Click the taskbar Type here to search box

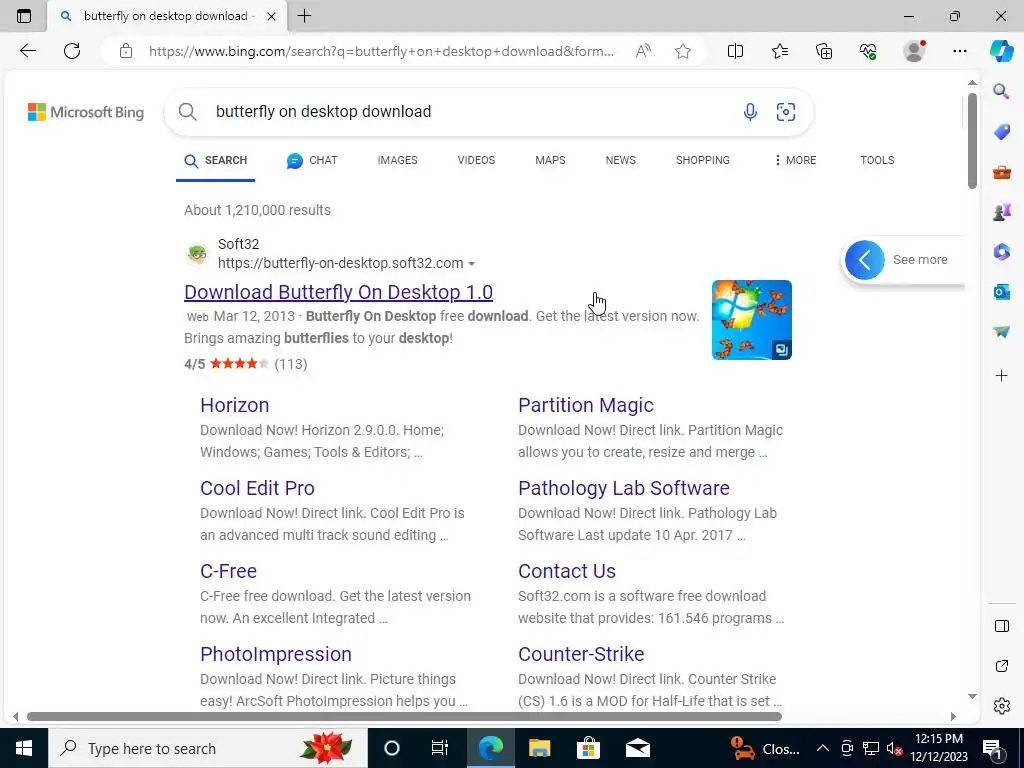coord(208,748)
